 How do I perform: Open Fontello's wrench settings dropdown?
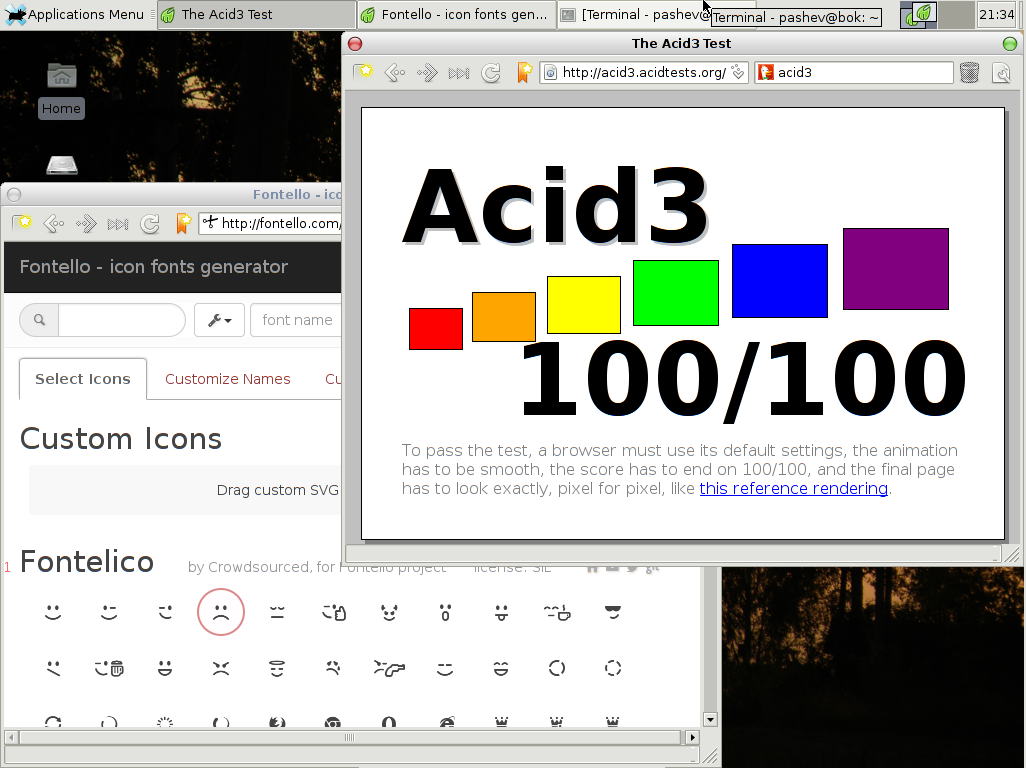pyautogui.click(x=219, y=320)
